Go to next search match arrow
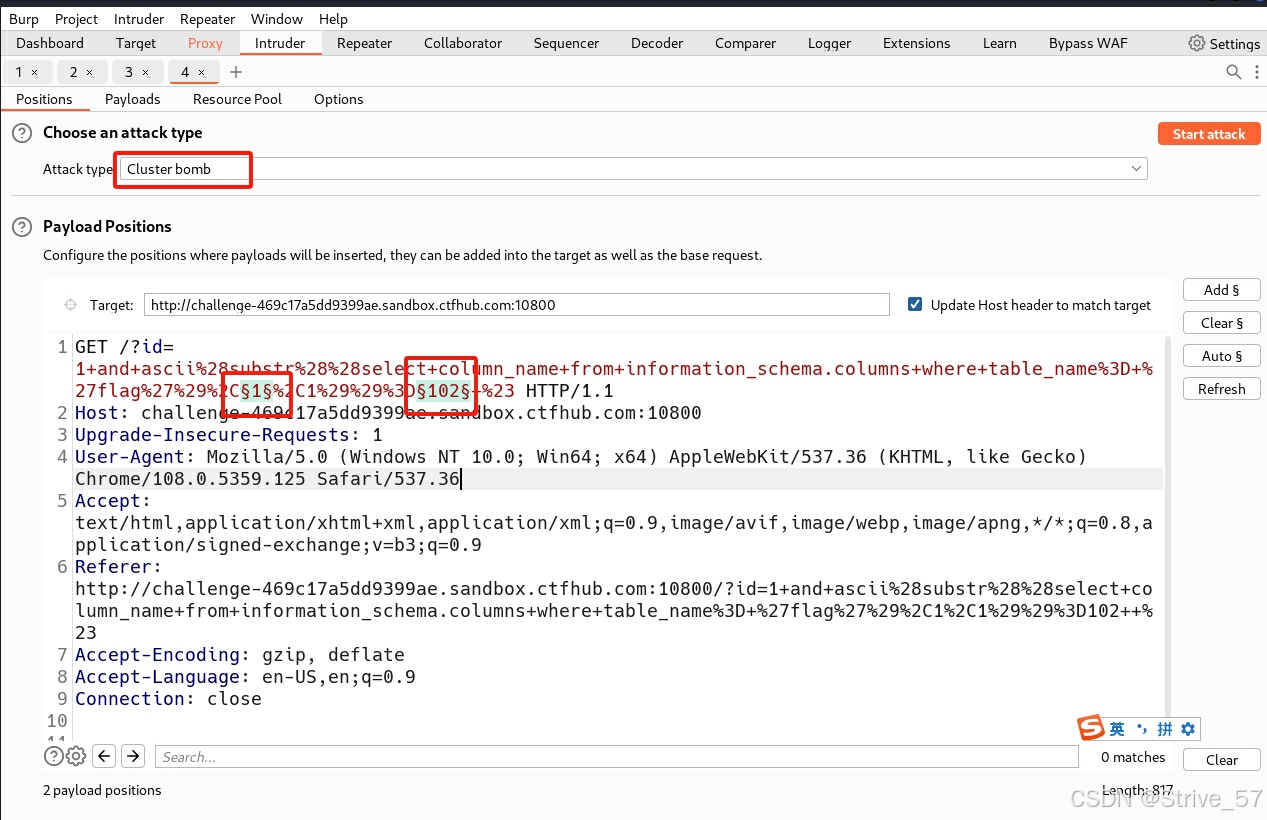This screenshot has height=820, width=1267. pos(134,756)
